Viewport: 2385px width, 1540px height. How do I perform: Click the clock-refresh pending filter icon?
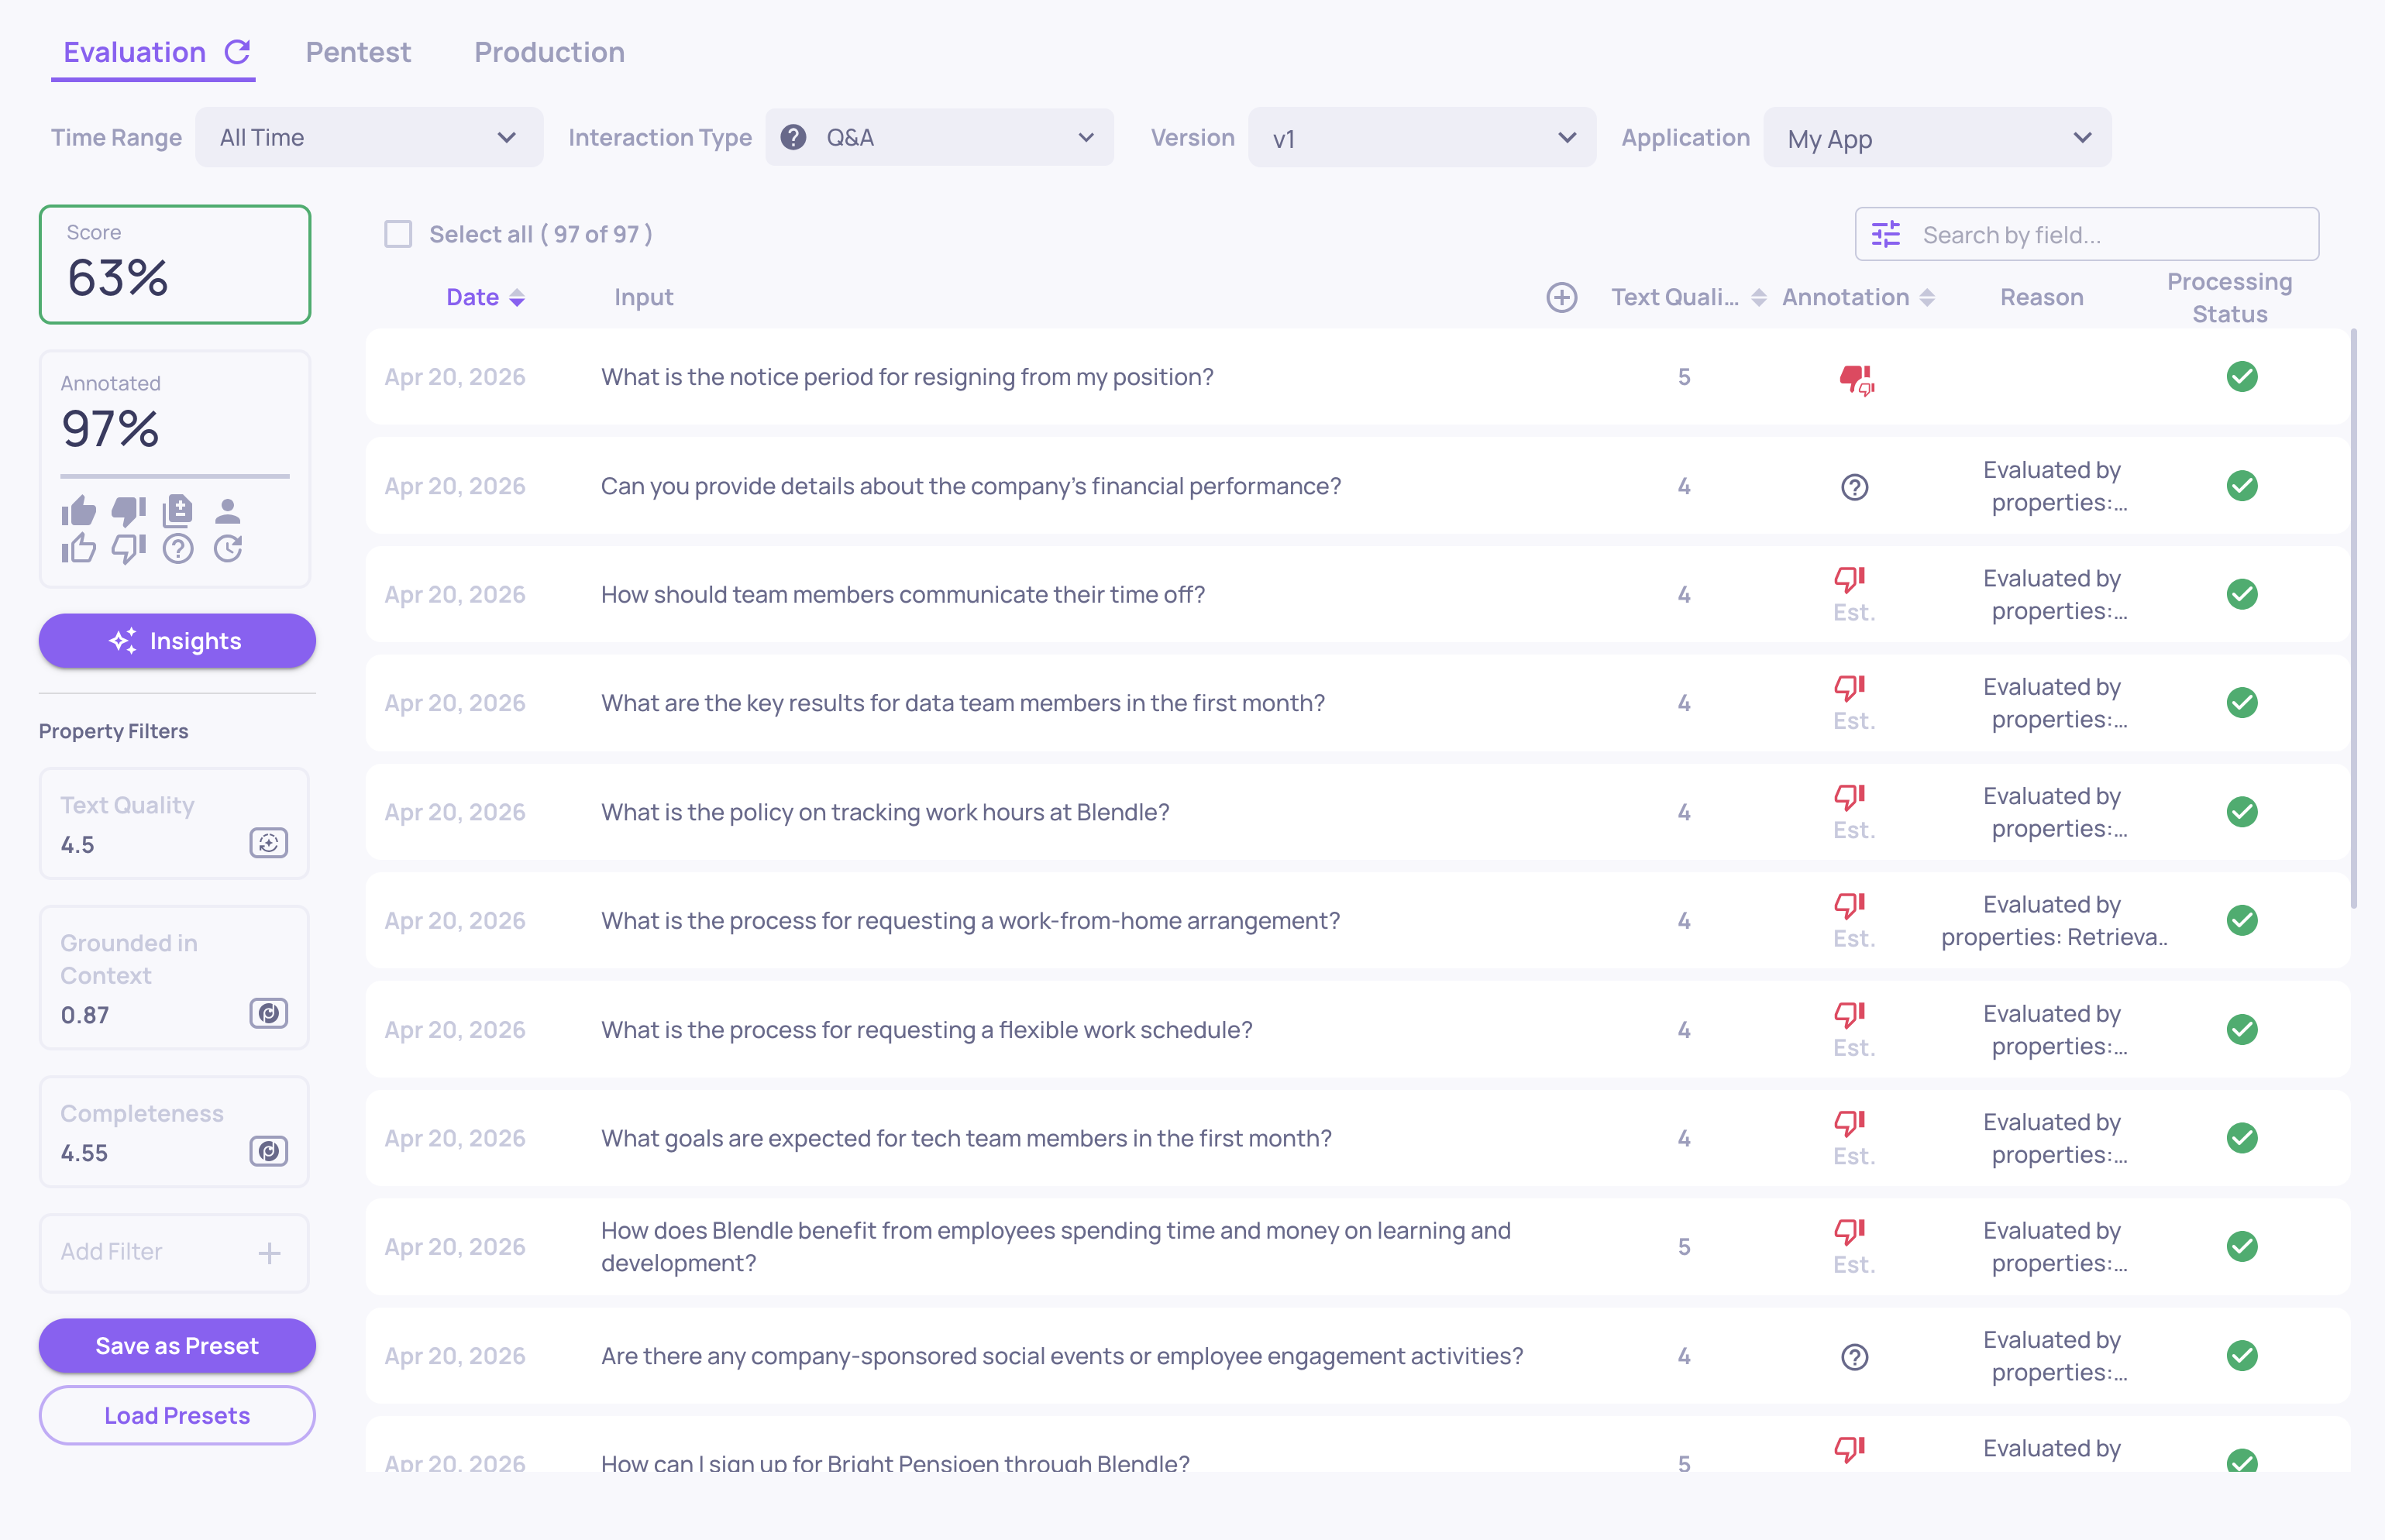(x=228, y=548)
